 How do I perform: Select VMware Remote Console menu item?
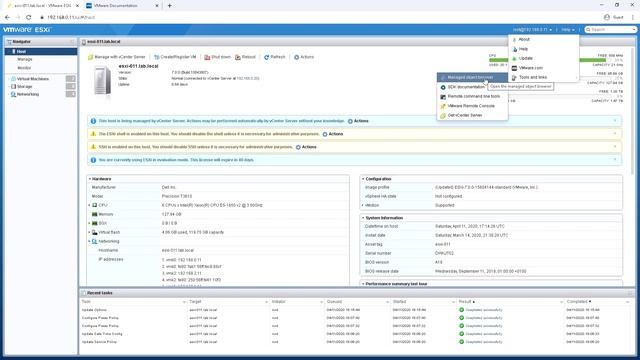(472, 106)
